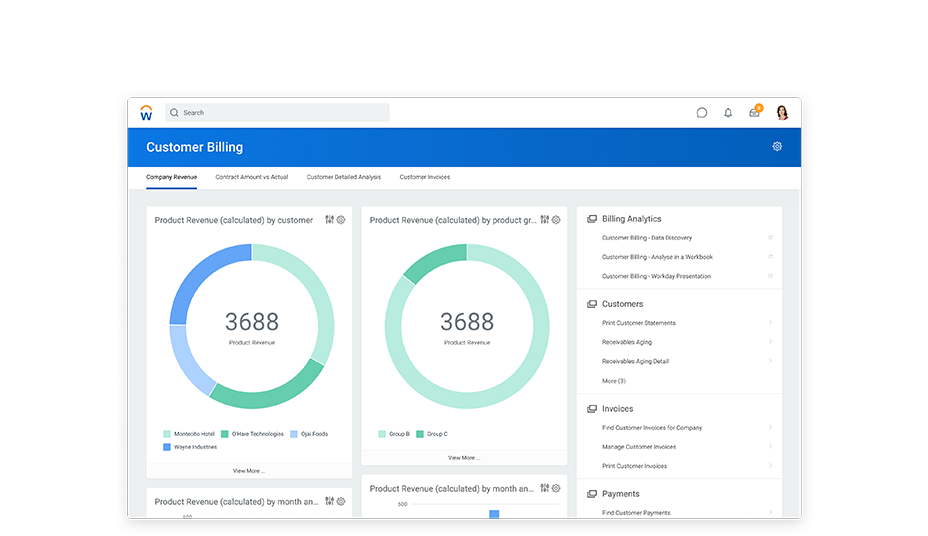Click external link icon beside Data Discovery
Viewport: 928px width, 536px height.
(x=770, y=238)
